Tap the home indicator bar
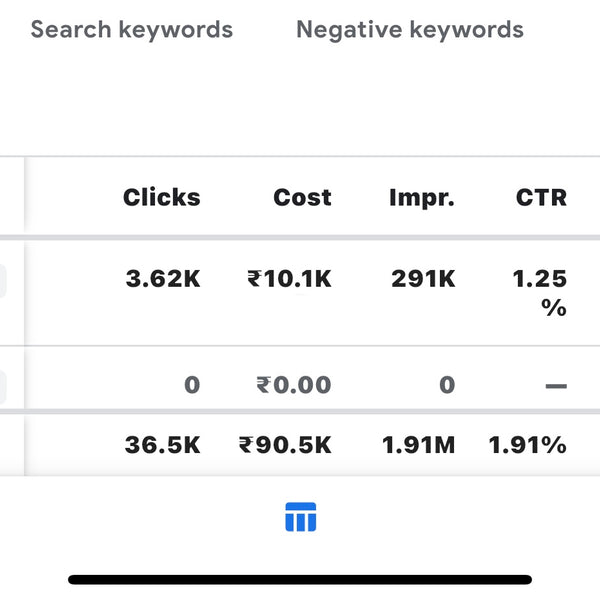 (x=300, y=579)
